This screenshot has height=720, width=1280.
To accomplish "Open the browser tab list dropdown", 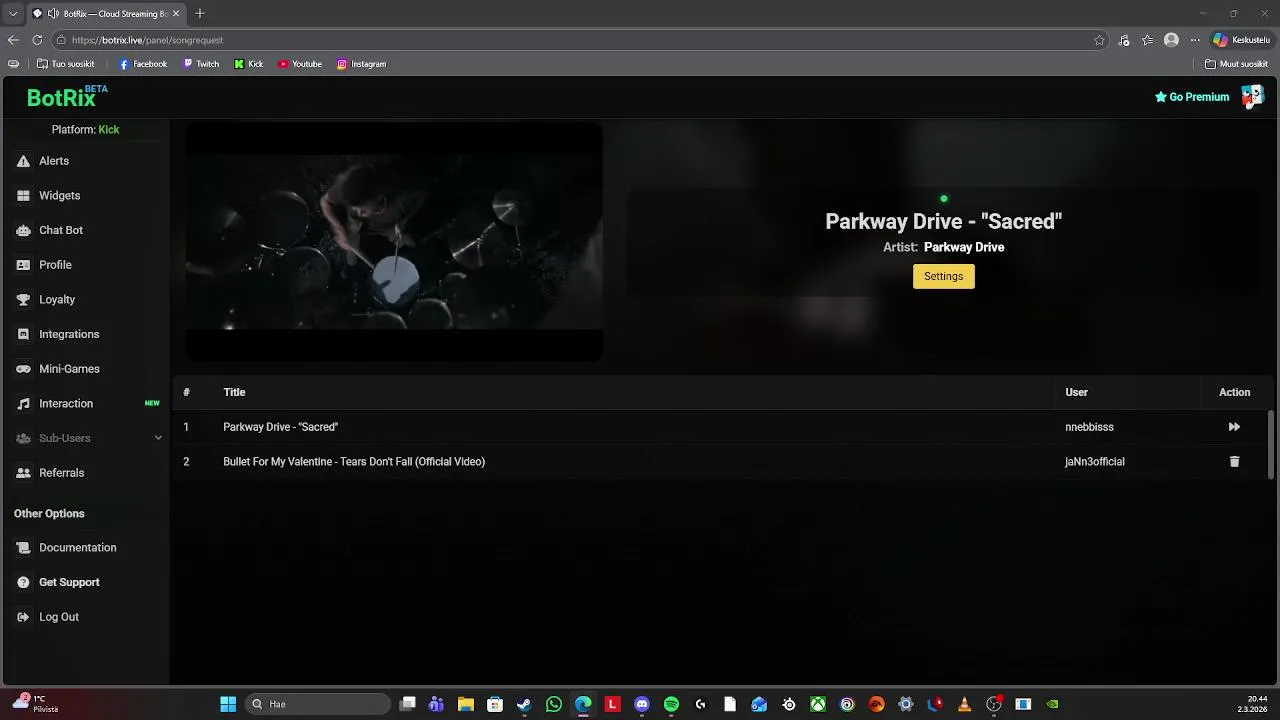I will pos(13,14).
